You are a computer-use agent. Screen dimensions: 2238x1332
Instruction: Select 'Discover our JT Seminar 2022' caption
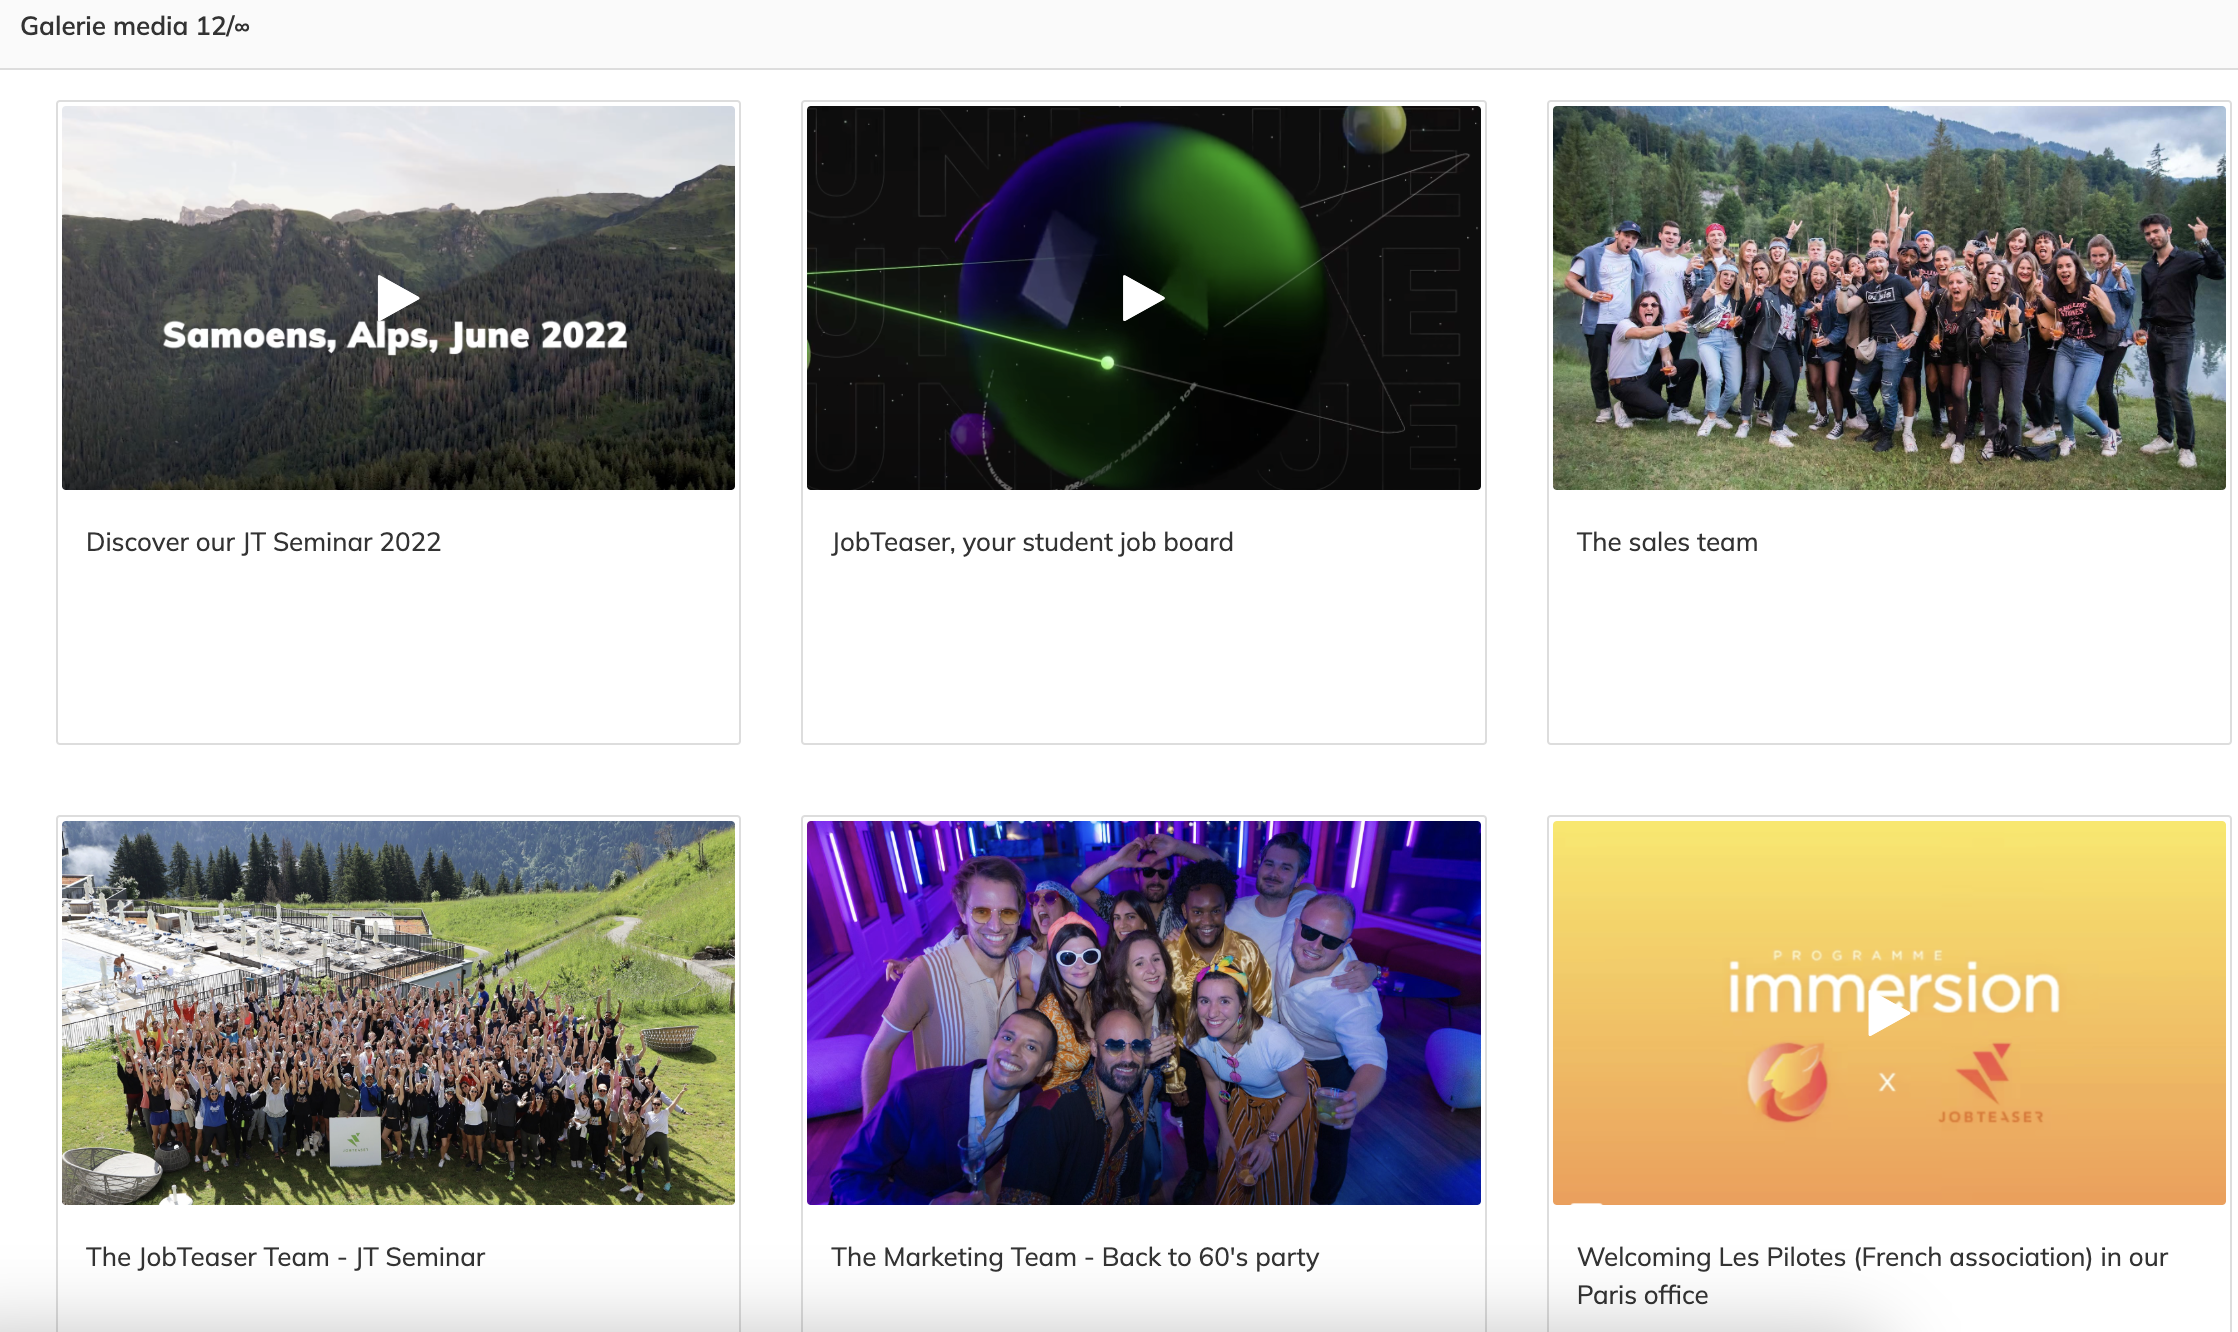263,542
